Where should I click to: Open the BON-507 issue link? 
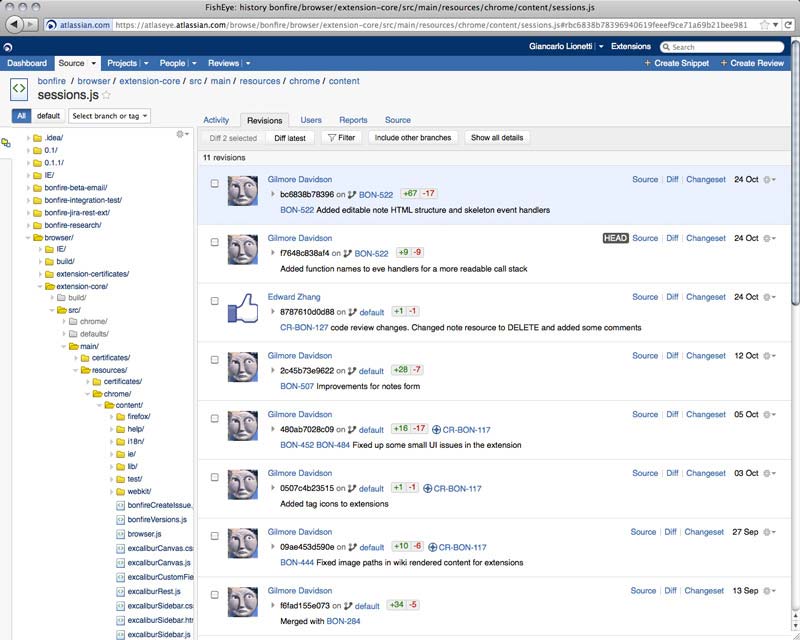point(297,386)
